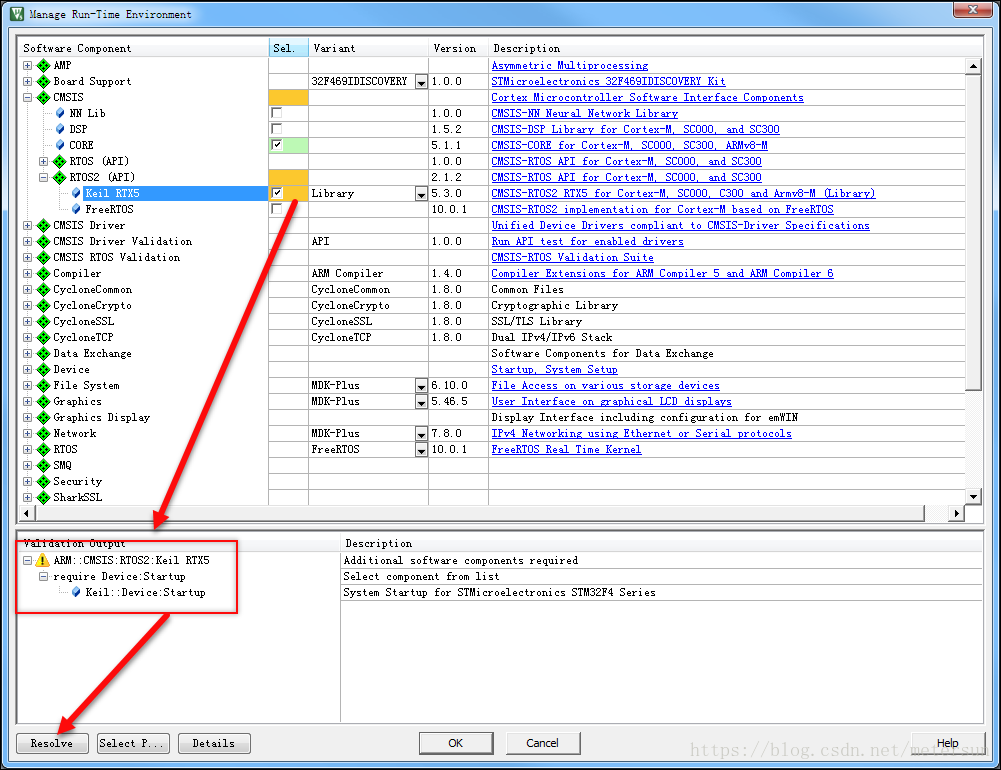Open the Network MDK-Plus variant dropdown
The width and height of the screenshot is (1001, 770).
(421, 434)
